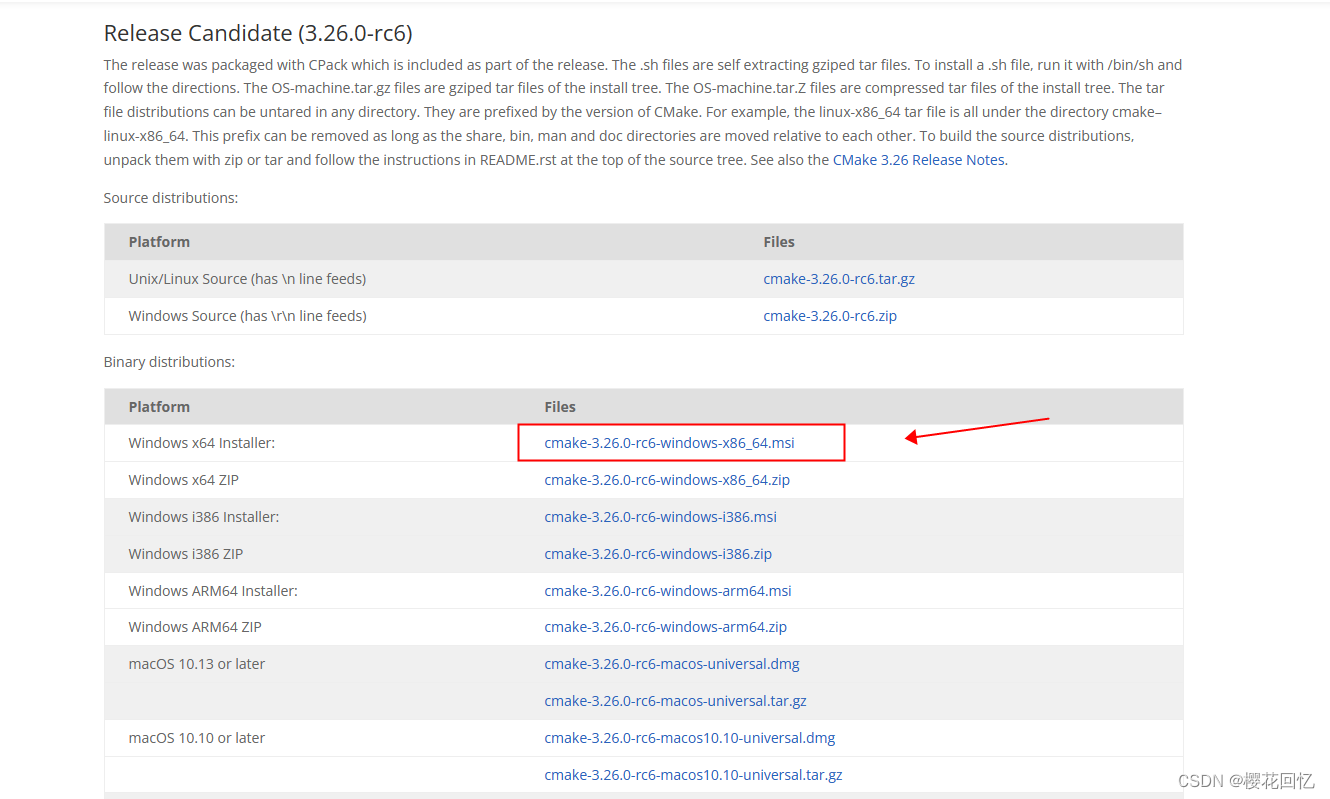Click the Files column header in binary table

[x=560, y=406]
